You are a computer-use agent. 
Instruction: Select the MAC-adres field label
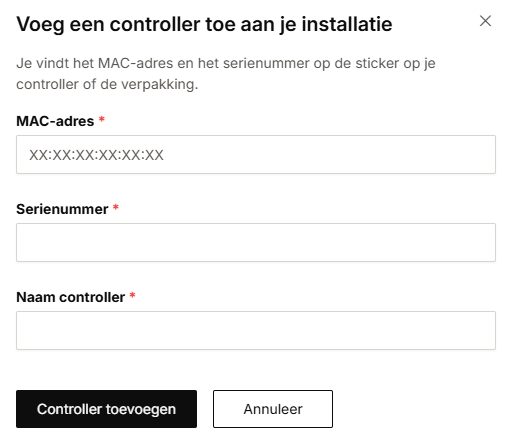click(x=55, y=121)
